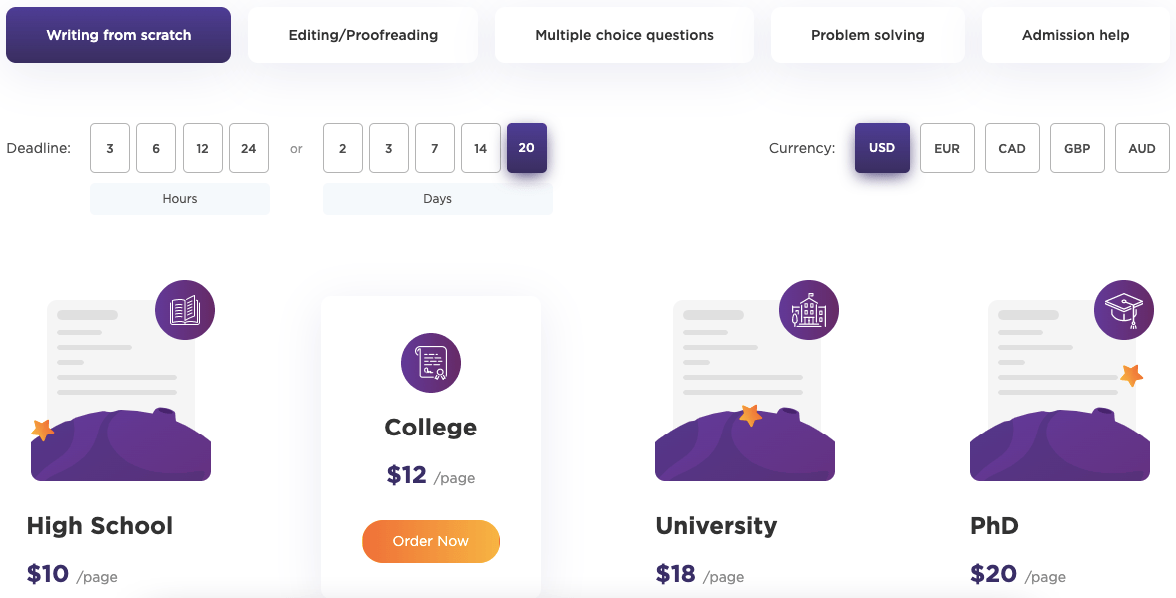Open the University pricing card thumbnail
The height and width of the screenshot is (598, 1176).
click(x=745, y=390)
